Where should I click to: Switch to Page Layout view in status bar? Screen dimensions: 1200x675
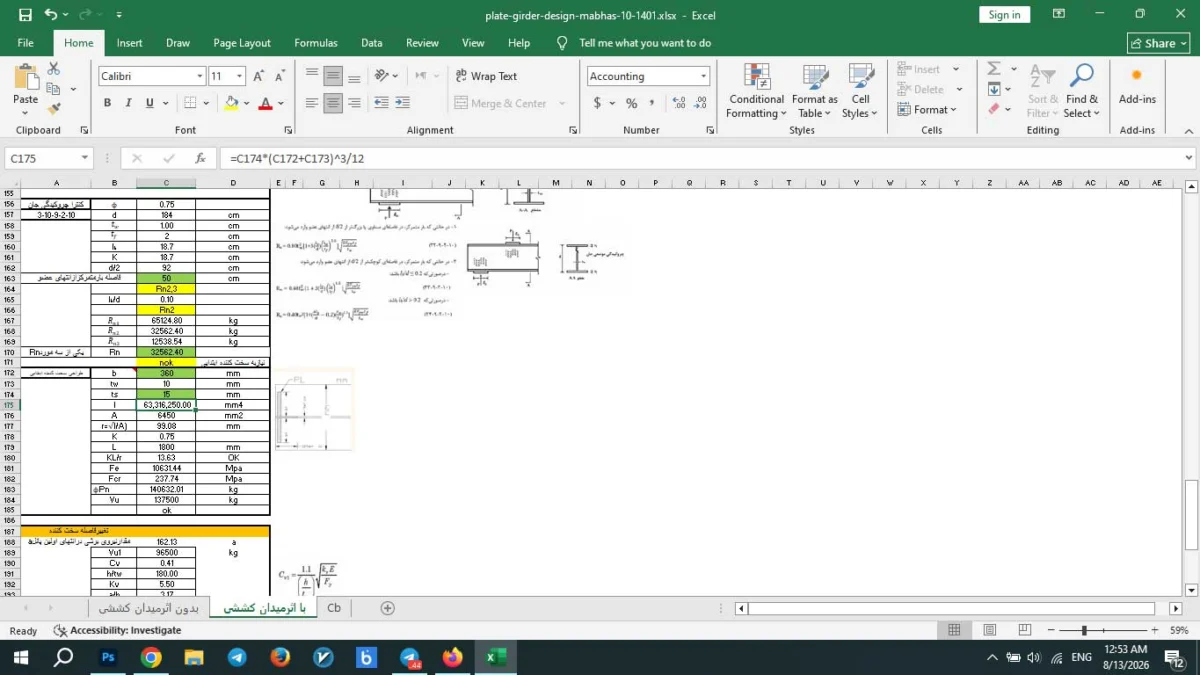coord(989,630)
